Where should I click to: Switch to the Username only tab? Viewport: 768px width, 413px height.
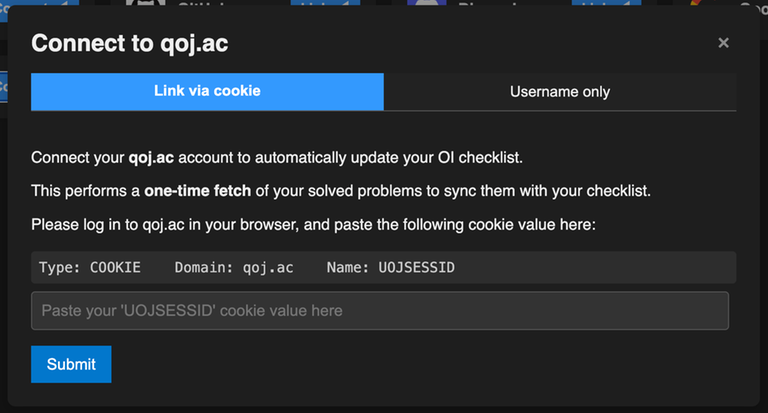pos(559,91)
